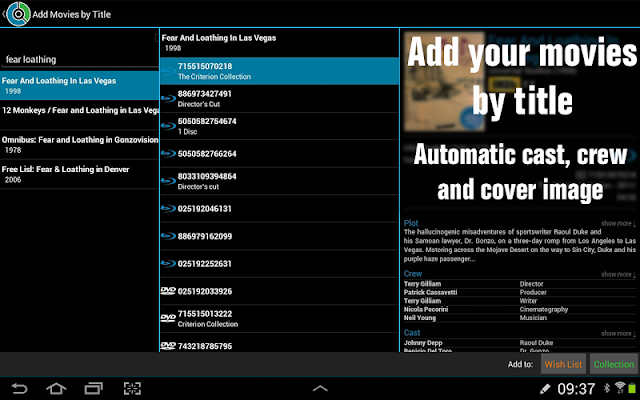The height and width of the screenshot is (400, 640).
Task: Click the Blu-ray icon beside 025192046131
Action: coord(168,209)
